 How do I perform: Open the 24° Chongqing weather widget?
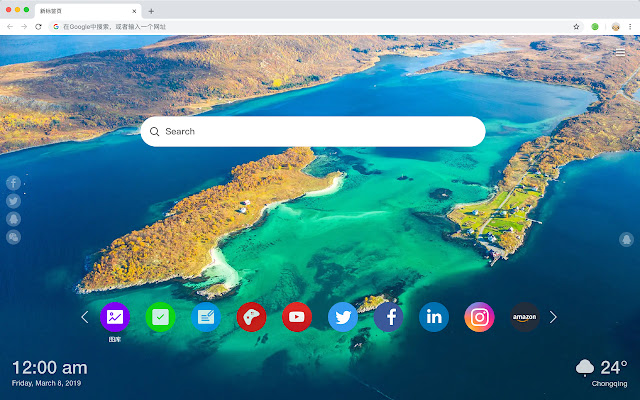point(603,372)
